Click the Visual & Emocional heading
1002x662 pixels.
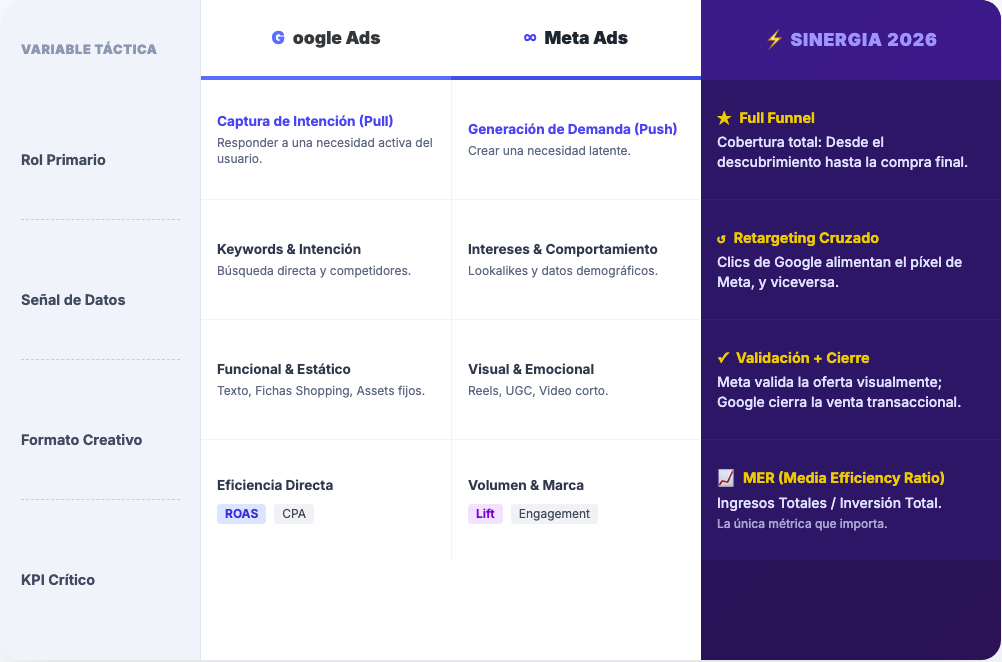(531, 369)
